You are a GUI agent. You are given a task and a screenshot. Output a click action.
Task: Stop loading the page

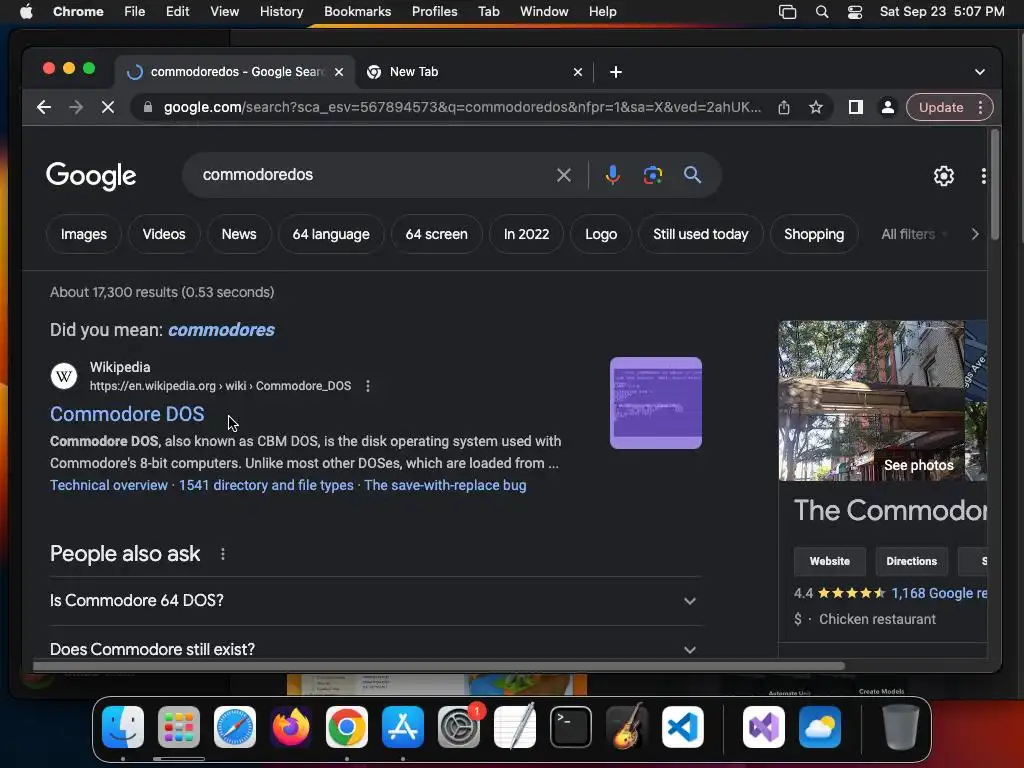pyautogui.click(x=108, y=107)
